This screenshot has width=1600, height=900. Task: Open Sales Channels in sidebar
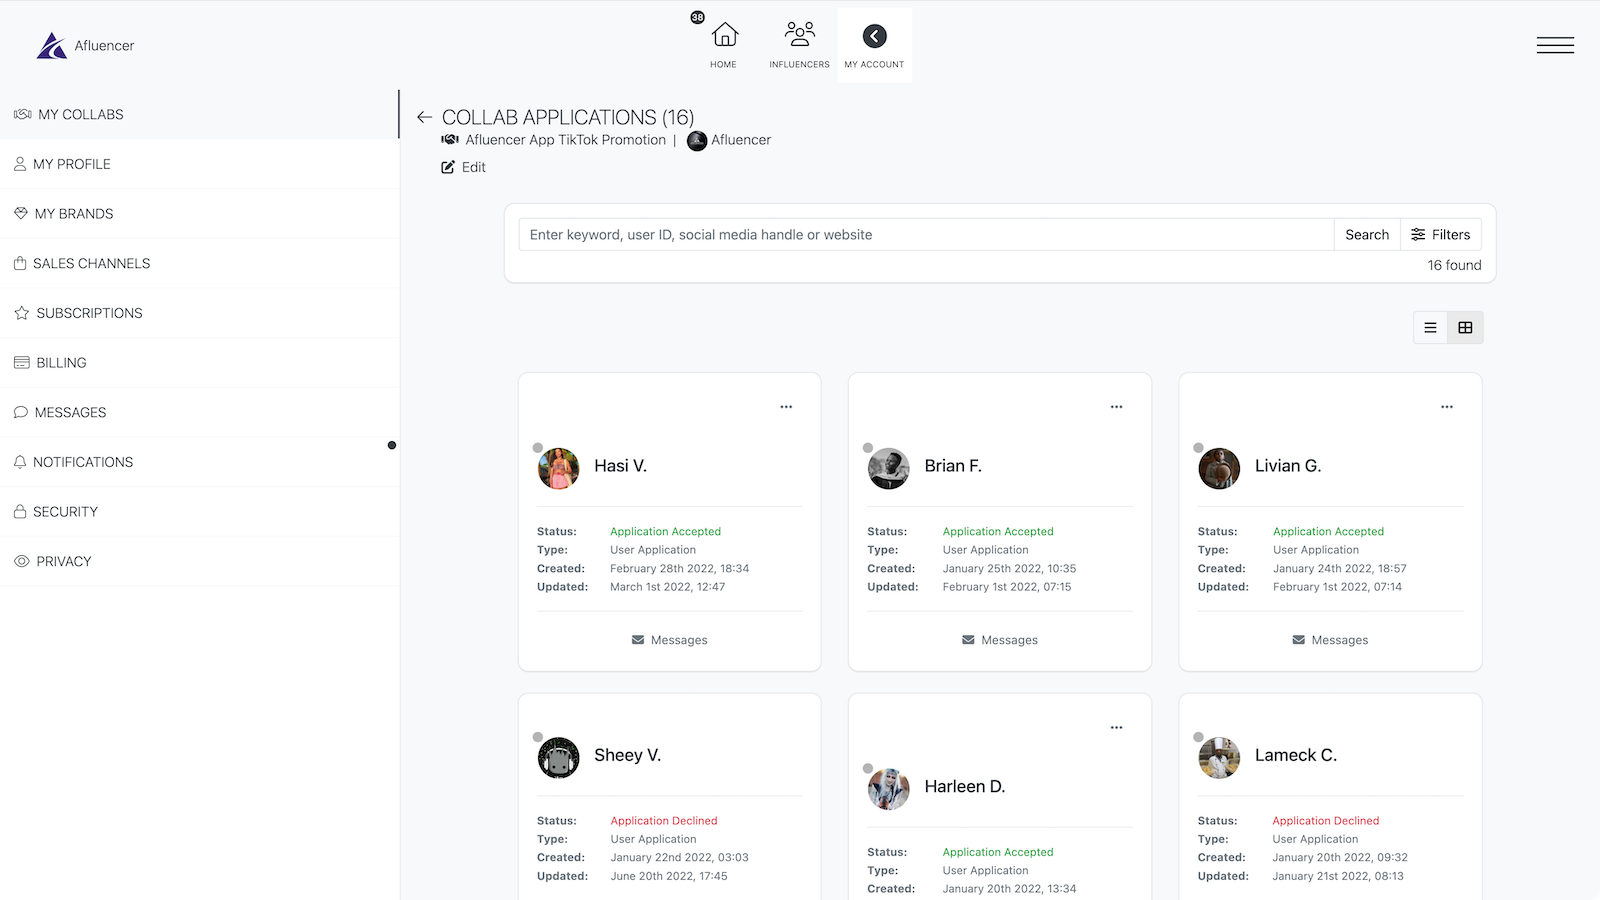(x=200, y=263)
